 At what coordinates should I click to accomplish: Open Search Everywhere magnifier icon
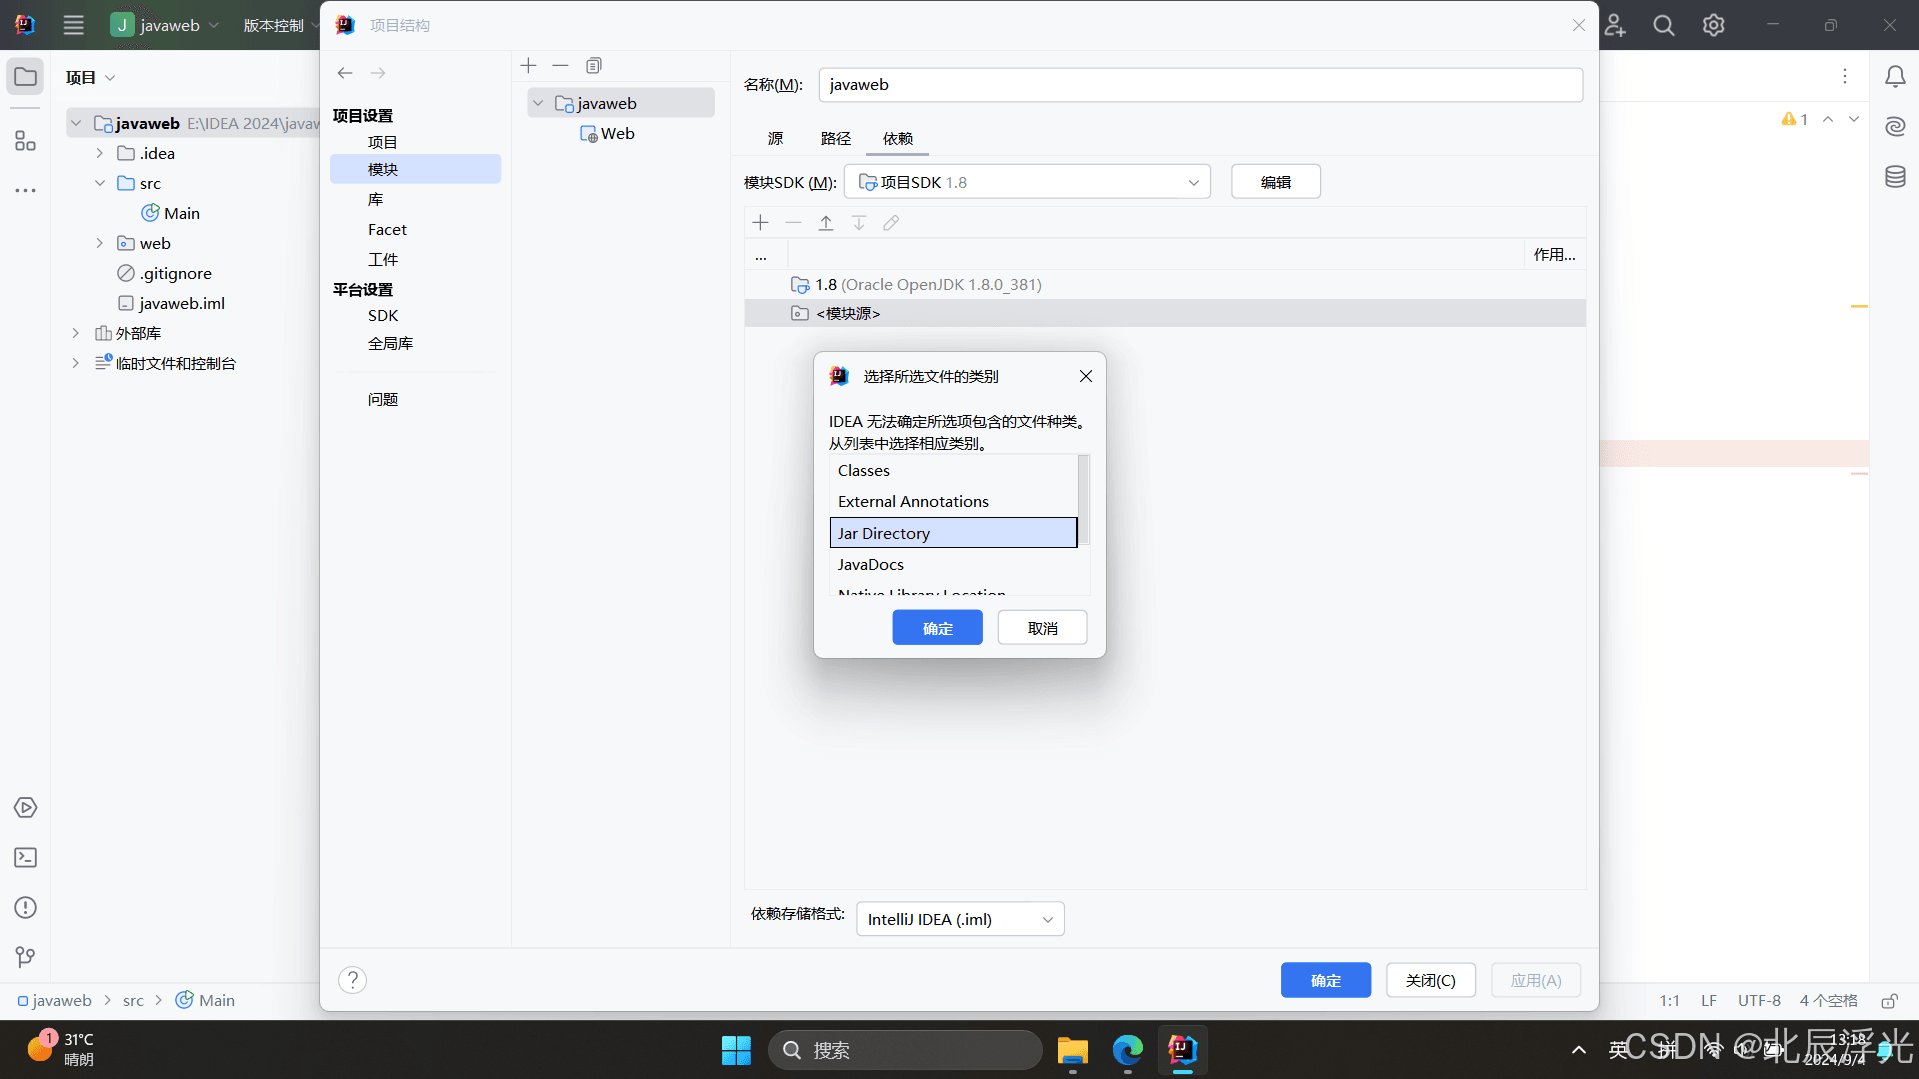tap(1664, 25)
